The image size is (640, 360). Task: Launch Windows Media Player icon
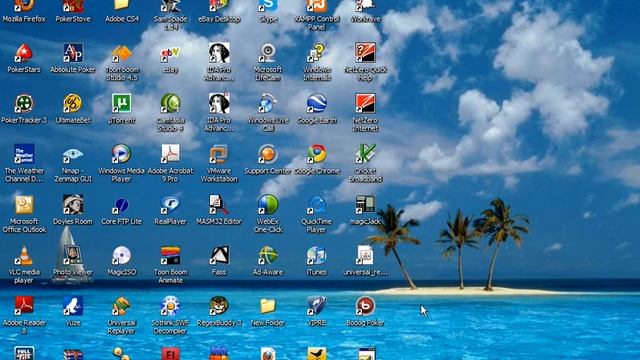(122, 154)
